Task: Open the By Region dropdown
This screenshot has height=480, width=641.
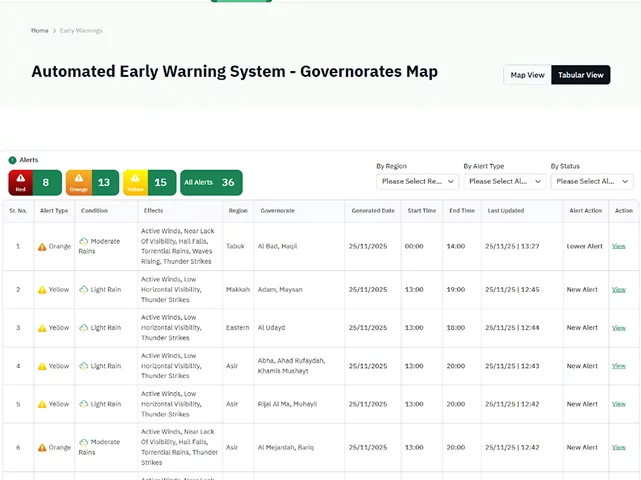Action: (x=417, y=181)
